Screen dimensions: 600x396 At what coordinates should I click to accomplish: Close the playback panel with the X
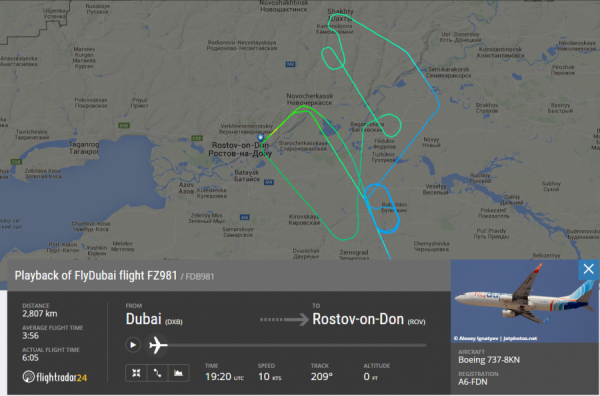pyautogui.click(x=589, y=269)
